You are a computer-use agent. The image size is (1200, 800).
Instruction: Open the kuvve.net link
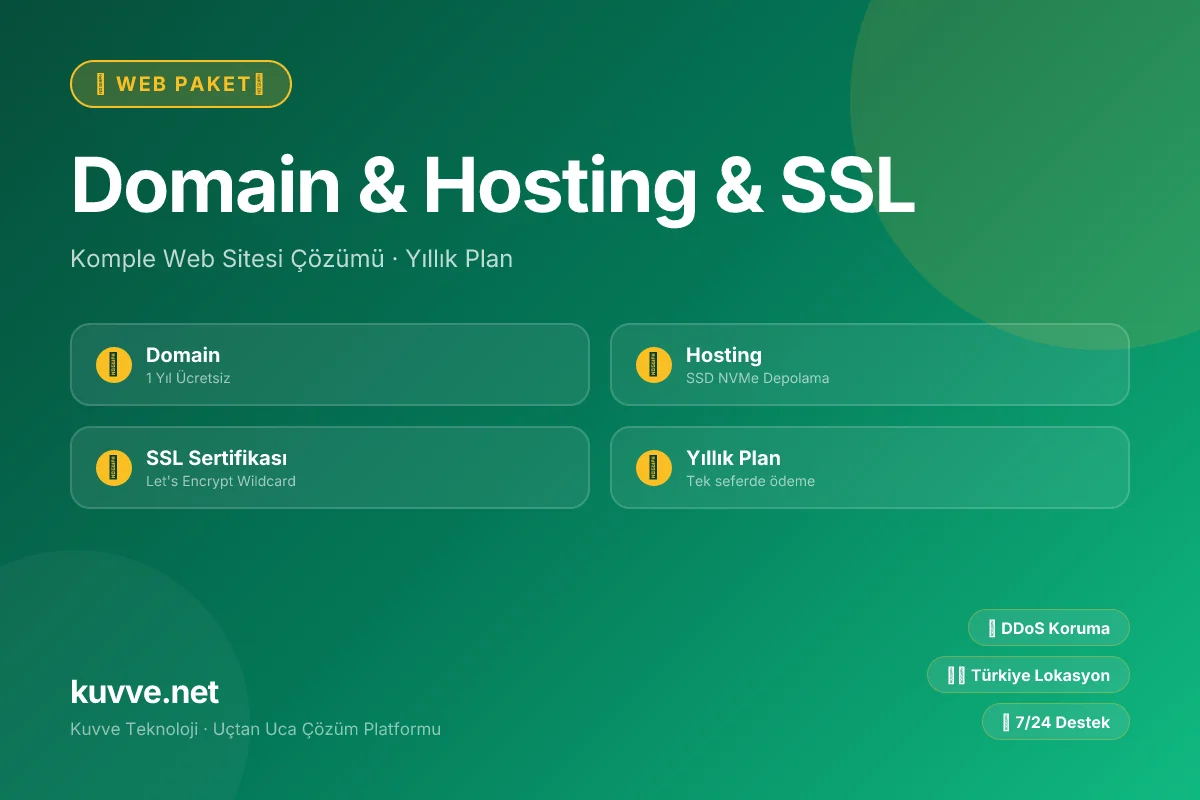pyautogui.click(x=145, y=692)
